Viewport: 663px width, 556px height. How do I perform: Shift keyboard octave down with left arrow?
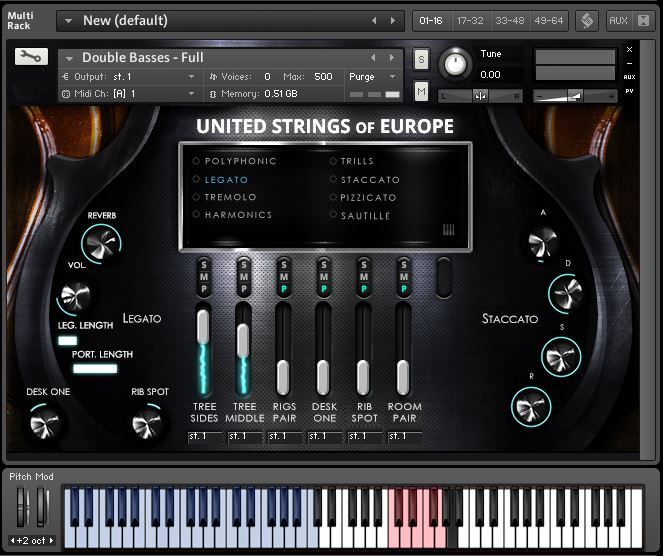pyautogui.click(x=13, y=540)
